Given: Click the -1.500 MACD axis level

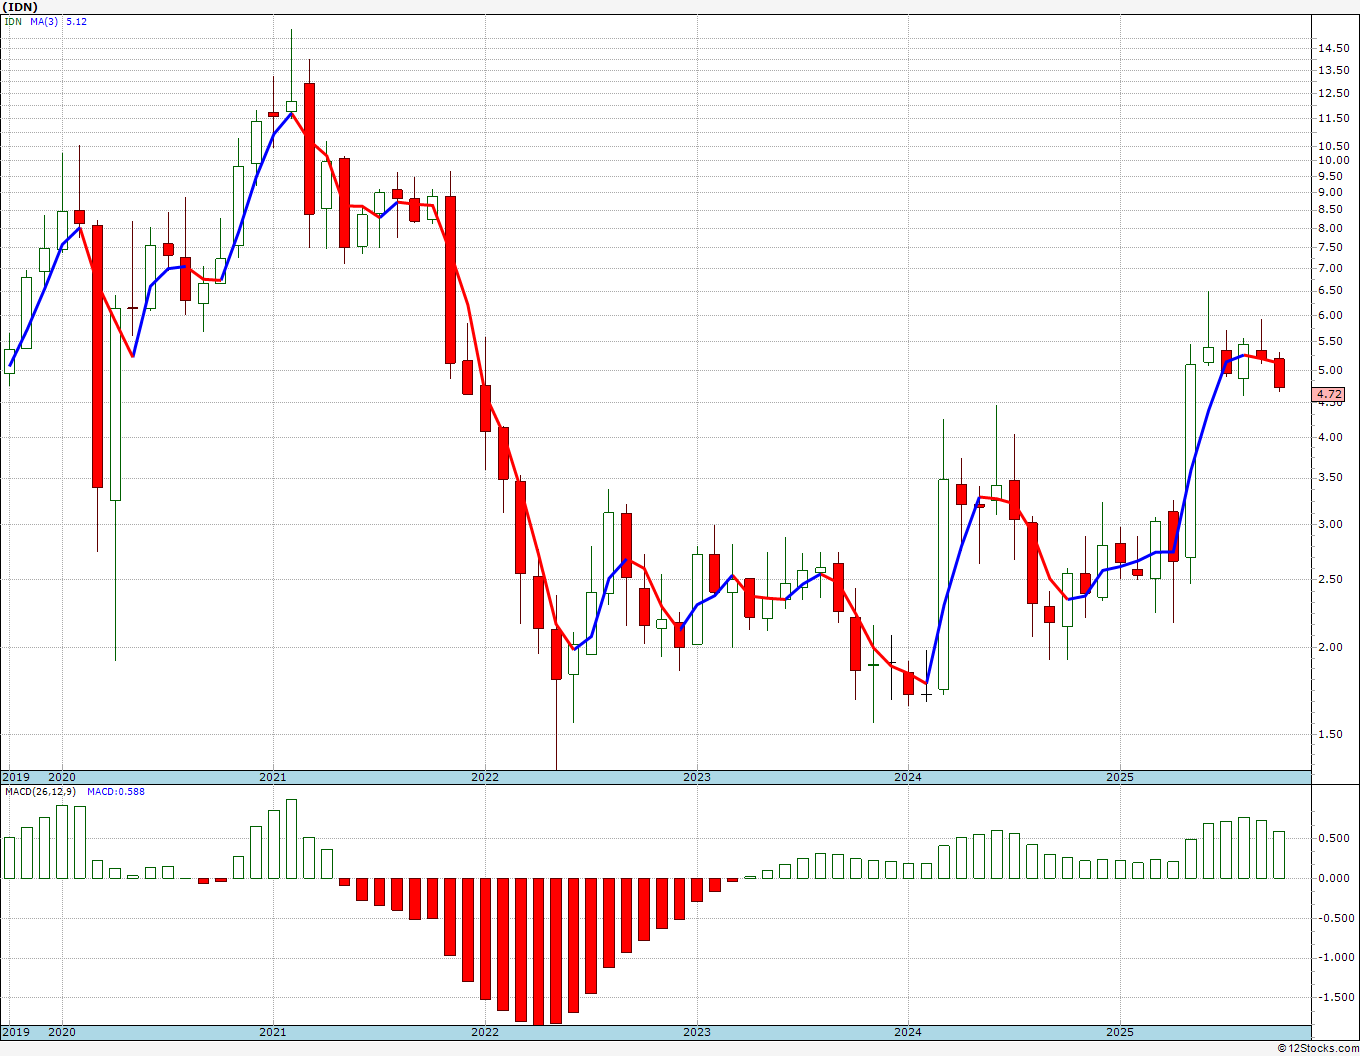Looking at the screenshot, I should [x=1333, y=997].
